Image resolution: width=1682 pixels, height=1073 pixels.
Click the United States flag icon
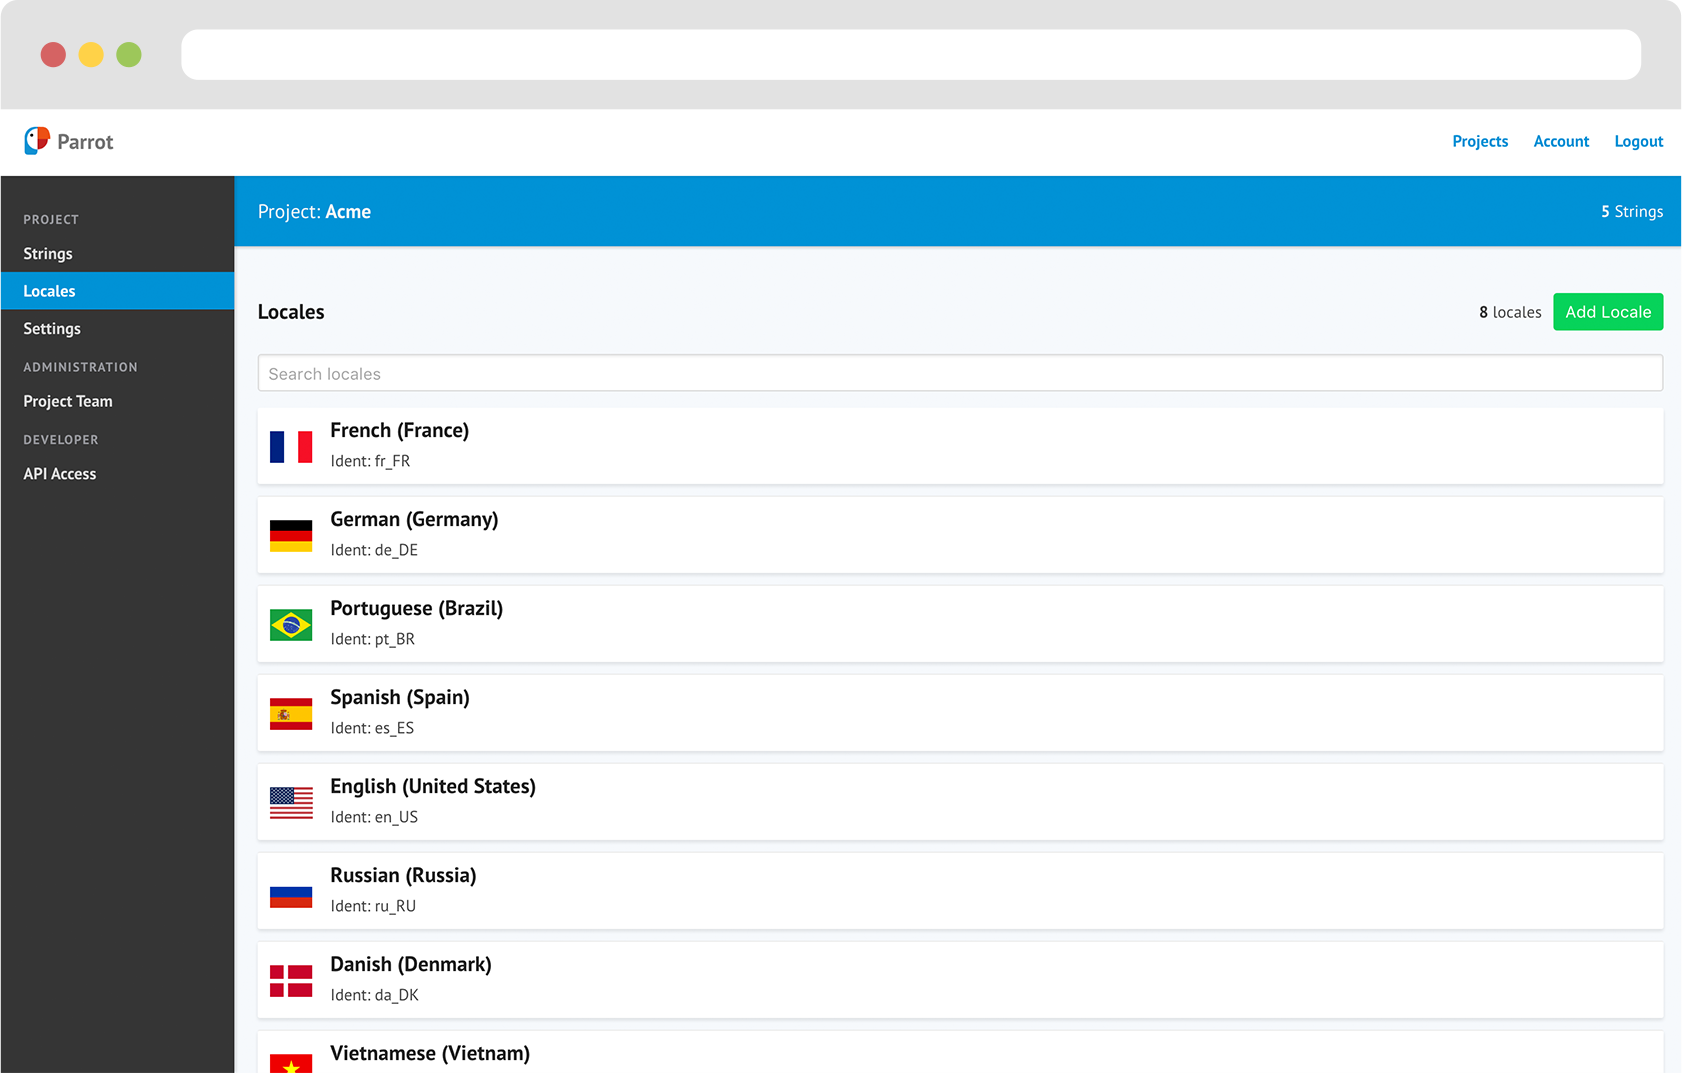(291, 802)
